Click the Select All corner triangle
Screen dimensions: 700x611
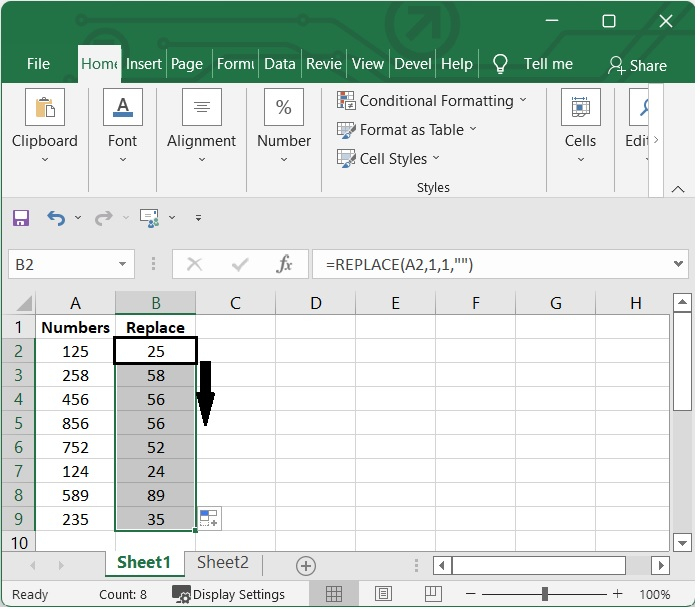24,303
